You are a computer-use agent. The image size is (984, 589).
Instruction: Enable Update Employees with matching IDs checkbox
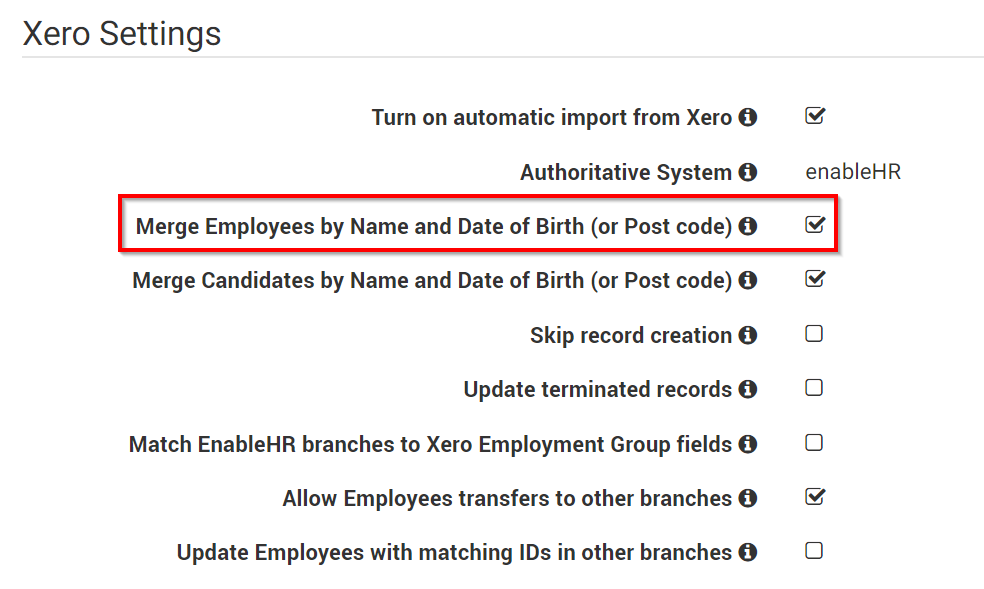pyautogui.click(x=814, y=551)
